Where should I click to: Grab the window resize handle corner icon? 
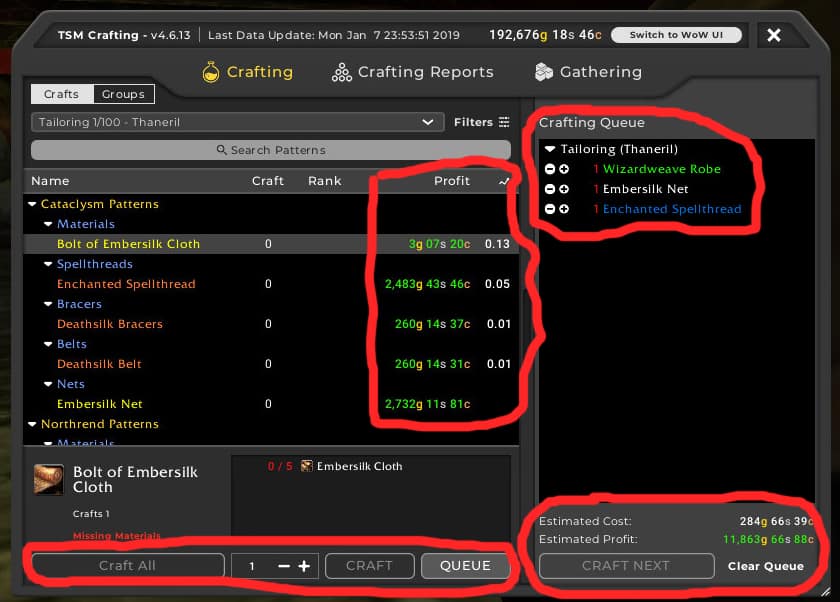point(826,590)
